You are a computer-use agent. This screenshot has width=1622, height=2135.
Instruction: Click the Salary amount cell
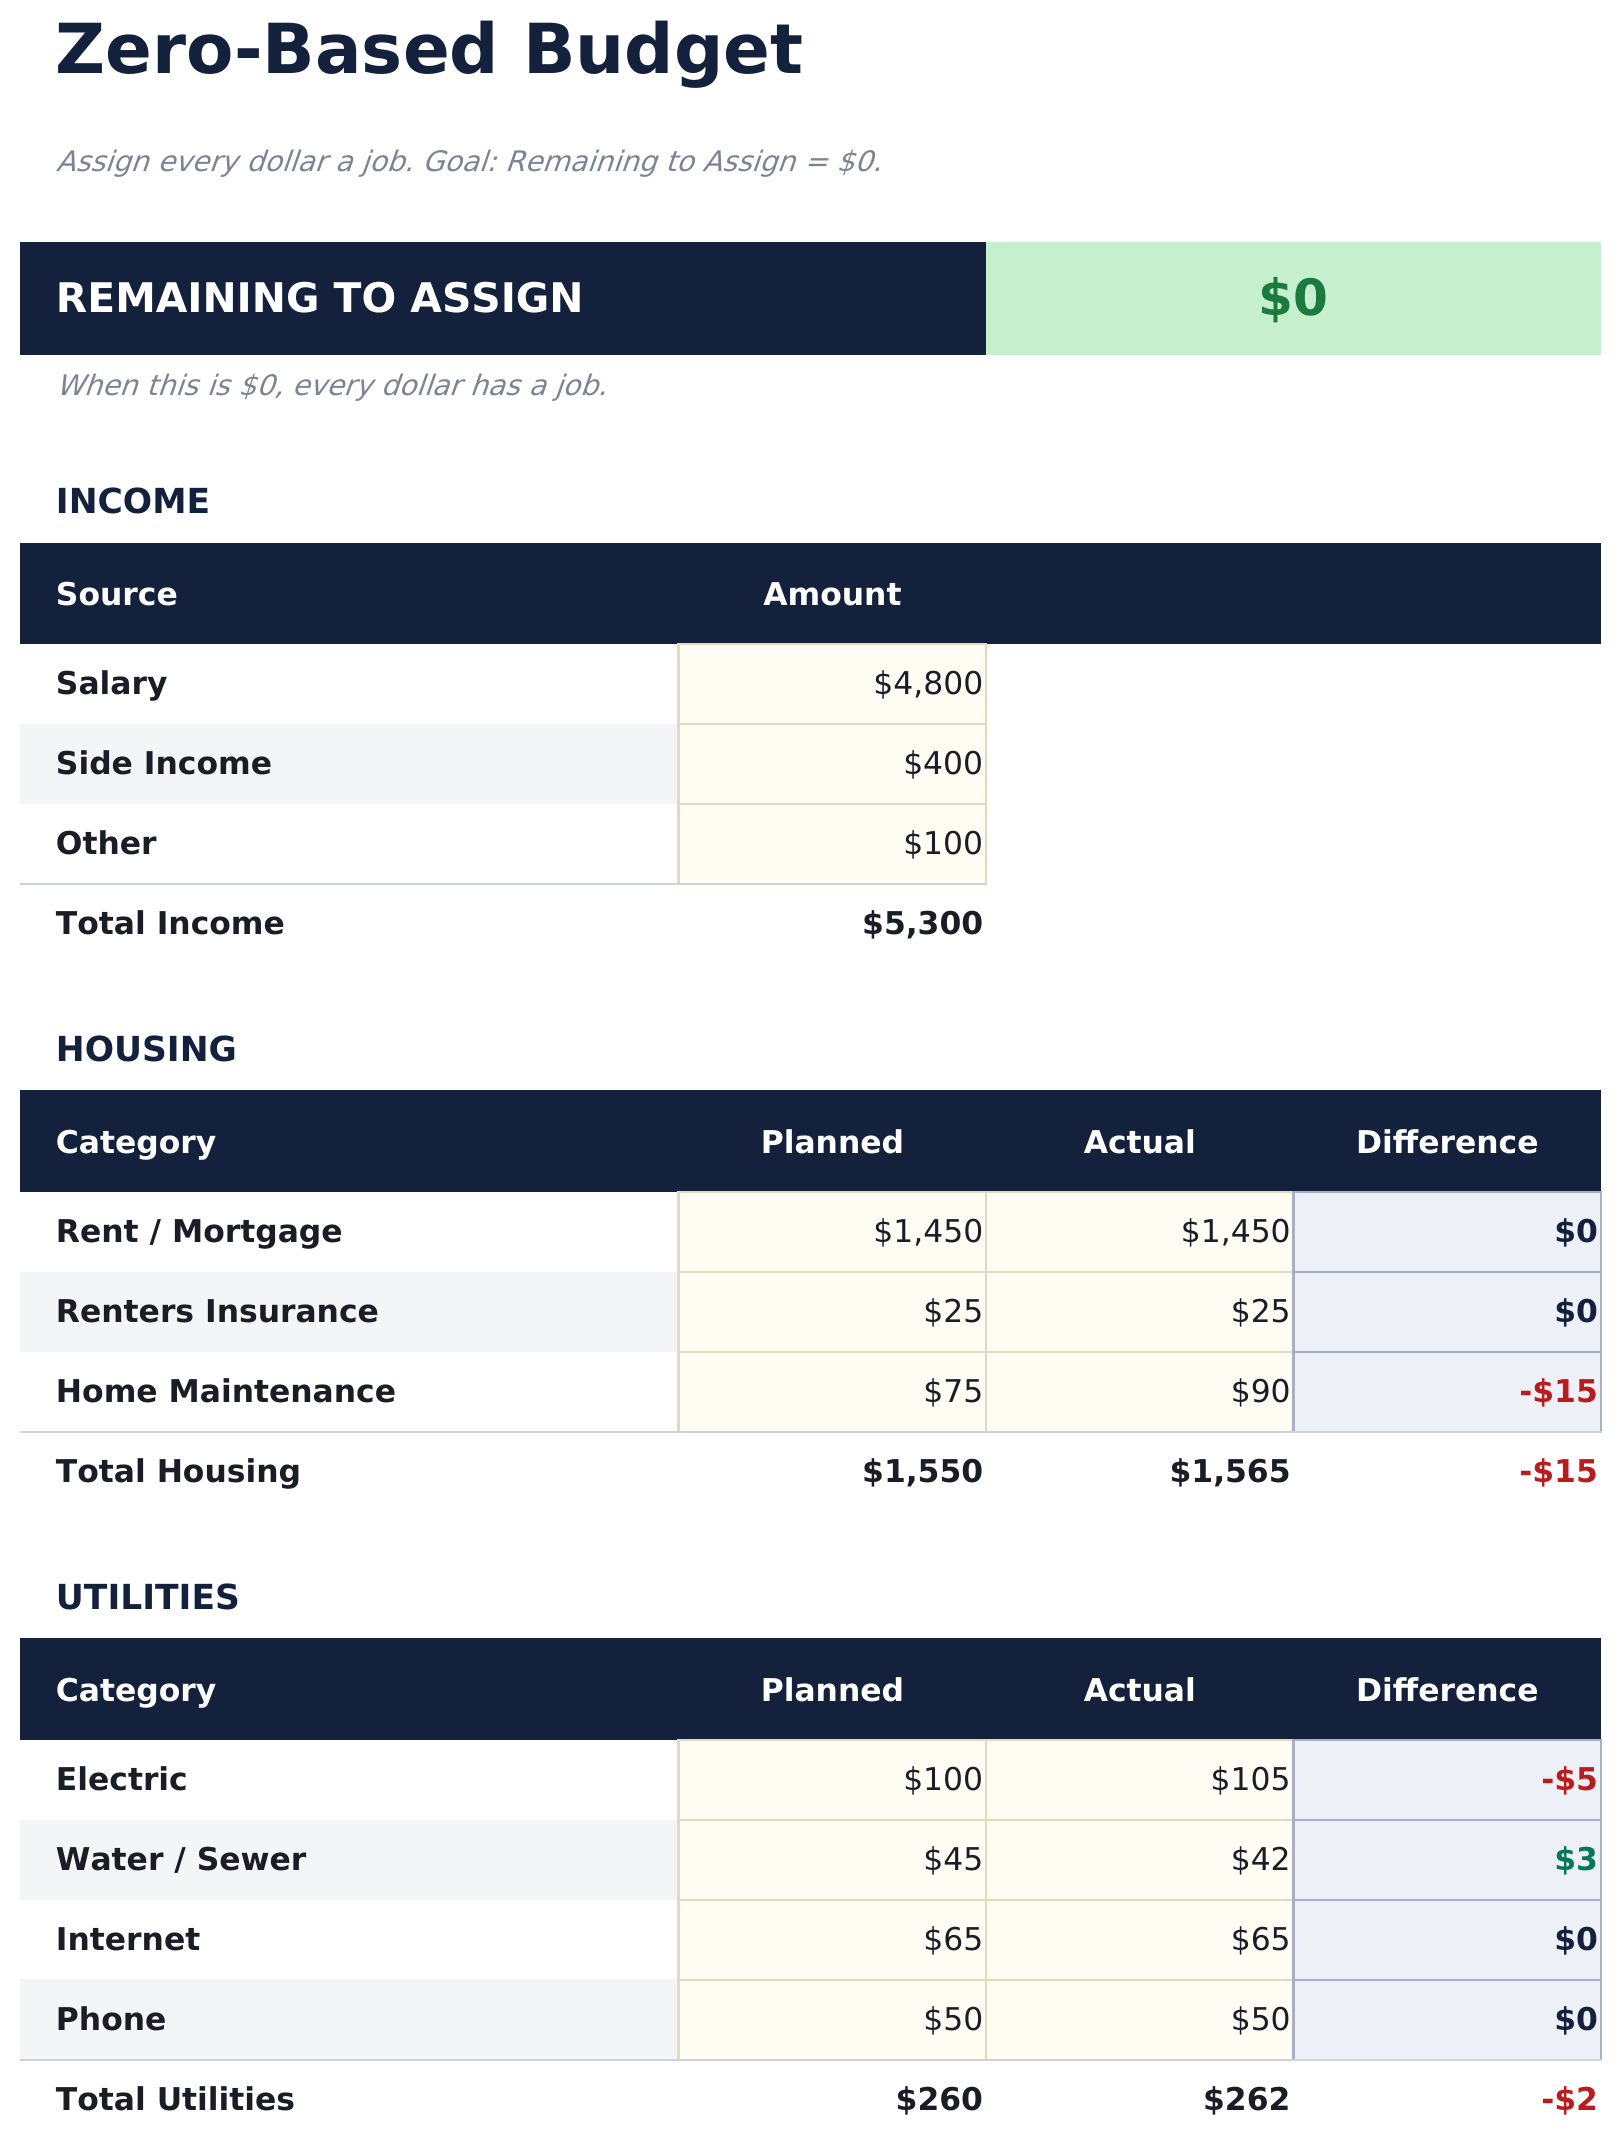pyautogui.click(x=832, y=684)
